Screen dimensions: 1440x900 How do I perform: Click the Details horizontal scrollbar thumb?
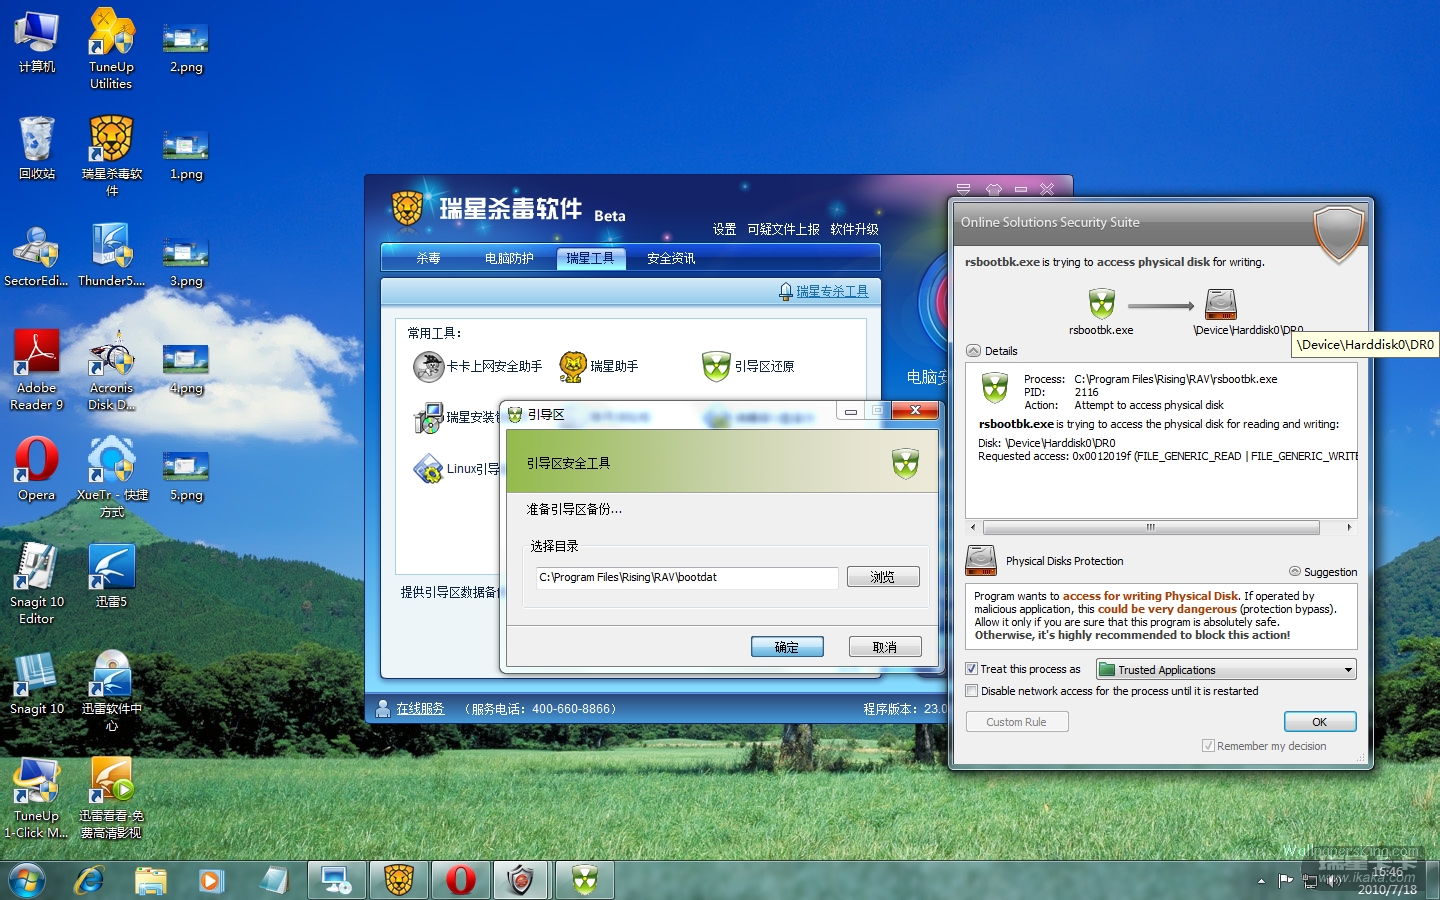coord(1151,527)
